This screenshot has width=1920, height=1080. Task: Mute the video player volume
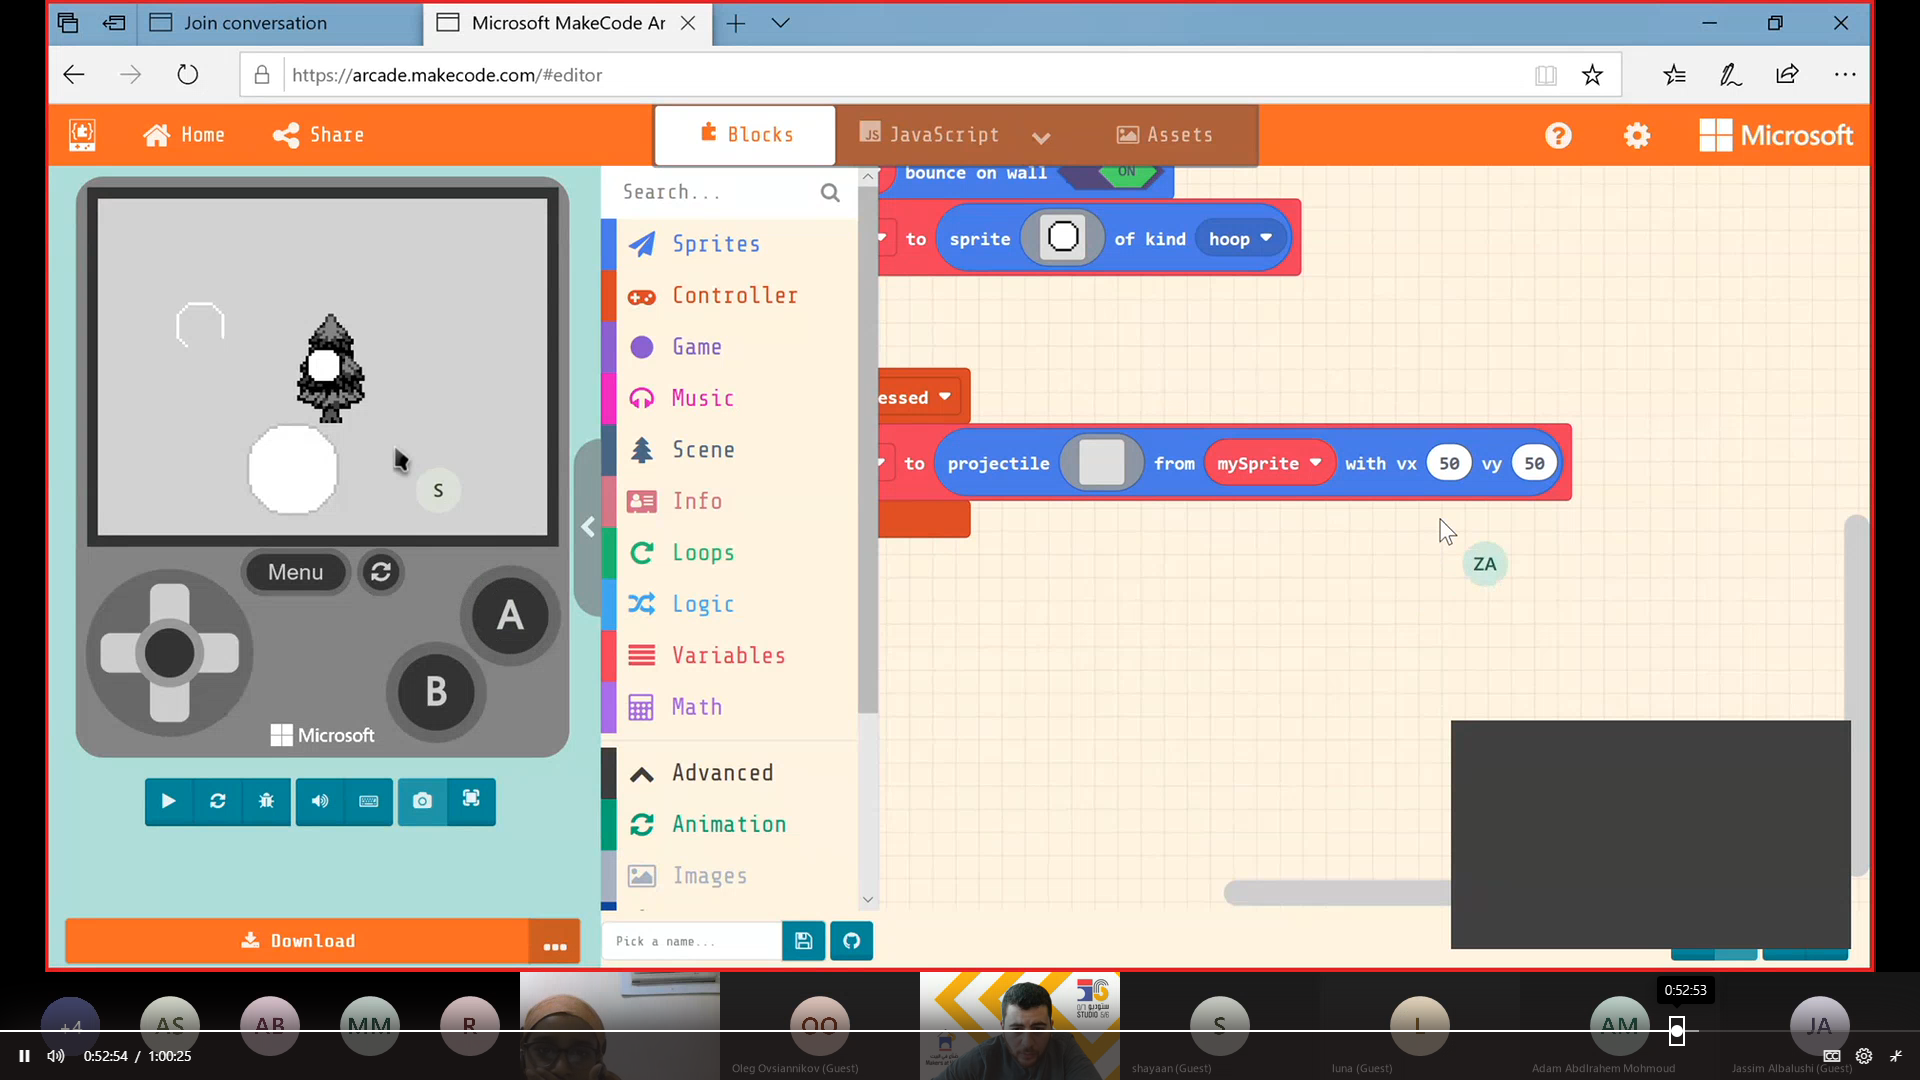[x=56, y=1056]
